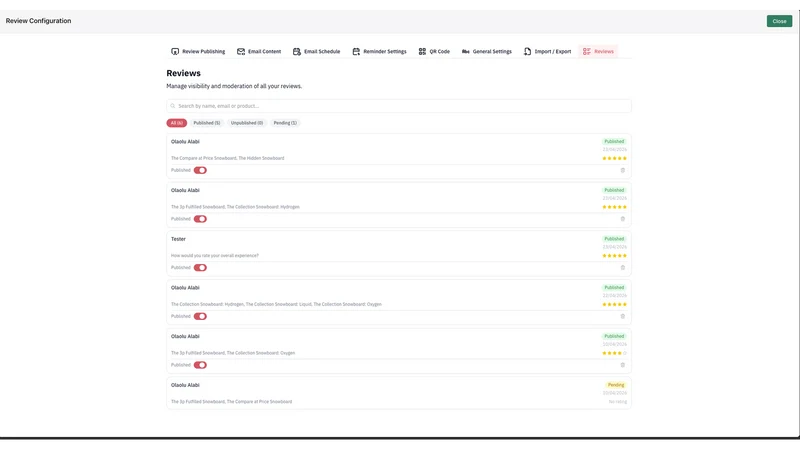Switch off Published for Hydrogen, Liquid, Oxygen review
The width and height of the screenshot is (800, 450).
point(200,316)
